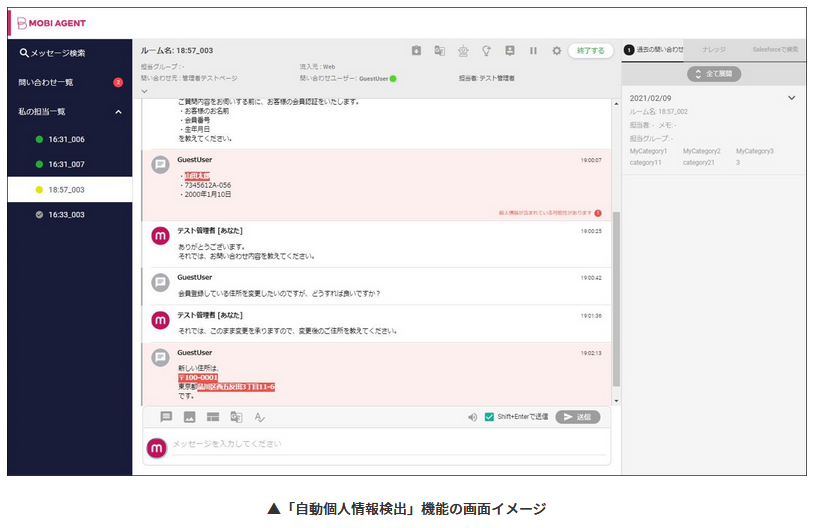The height and width of the screenshot is (528, 815).
Task: Expand room details chevron under 問い合わせ元
Action: point(144,91)
